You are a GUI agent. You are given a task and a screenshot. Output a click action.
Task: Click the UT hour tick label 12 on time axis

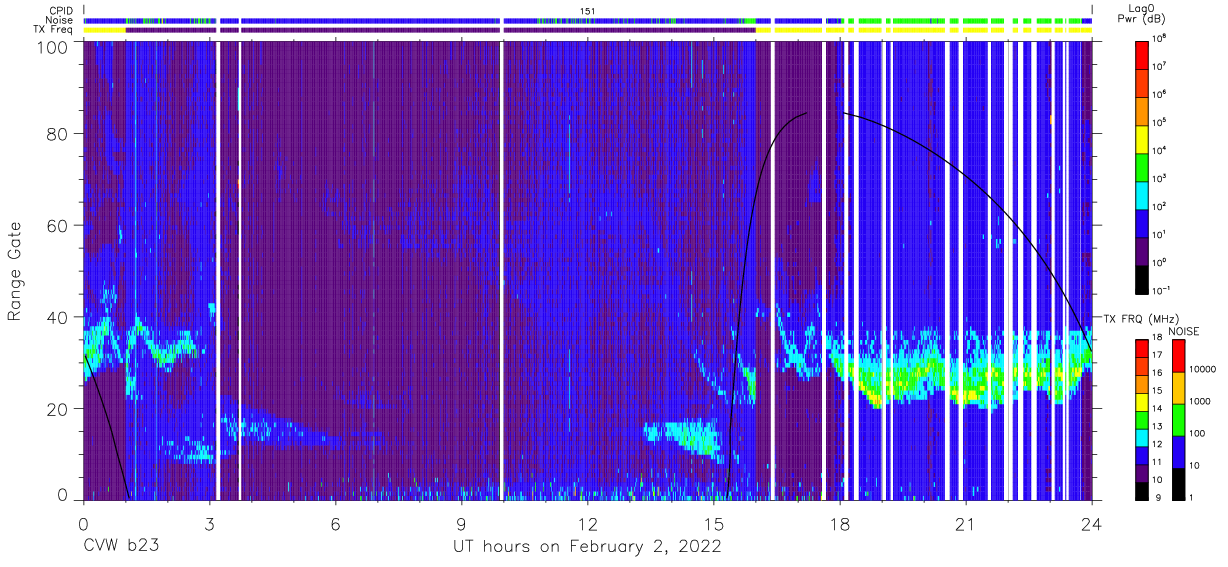[x=588, y=523]
